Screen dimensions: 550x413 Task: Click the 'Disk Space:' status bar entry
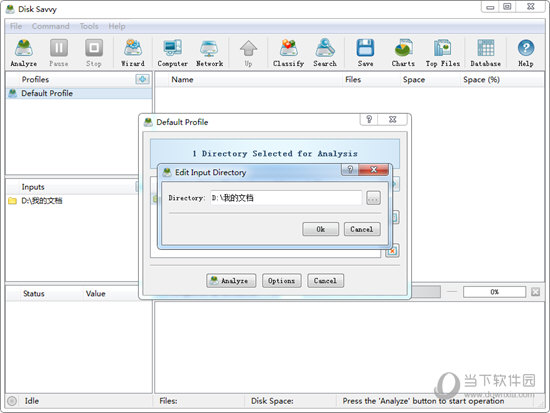coord(272,401)
